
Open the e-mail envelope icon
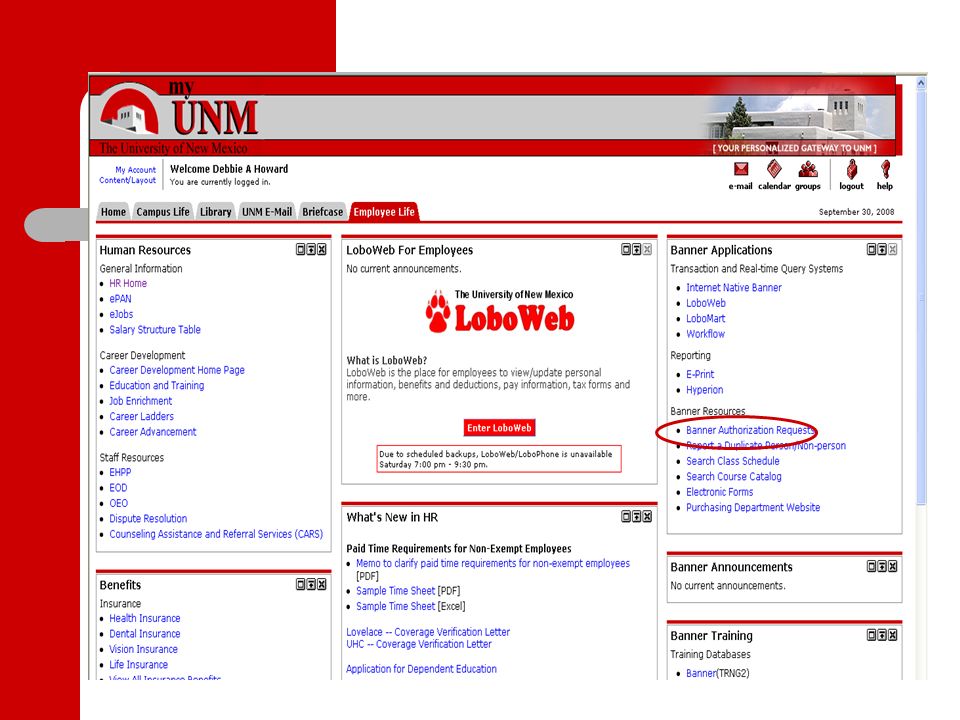(x=741, y=169)
